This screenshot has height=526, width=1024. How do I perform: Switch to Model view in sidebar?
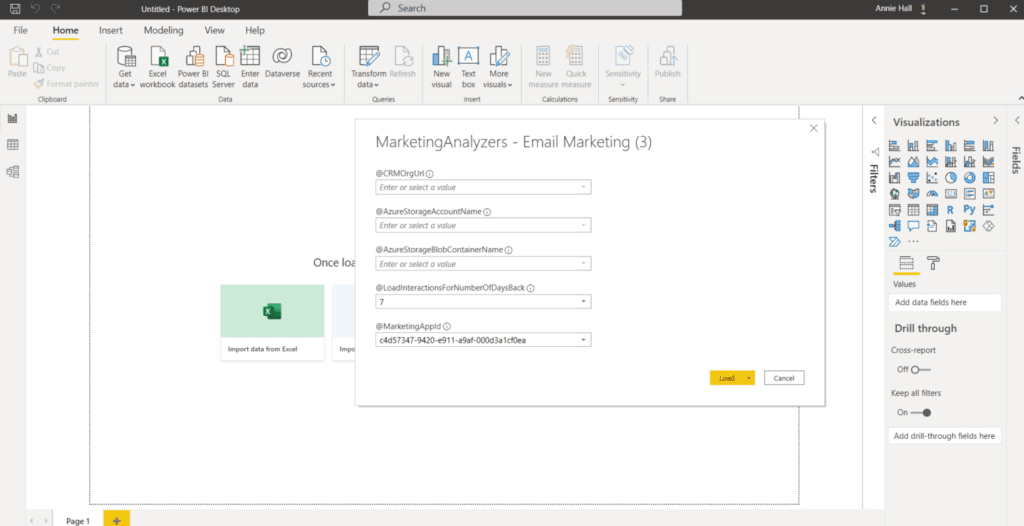pyautogui.click(x=12, y=172)
